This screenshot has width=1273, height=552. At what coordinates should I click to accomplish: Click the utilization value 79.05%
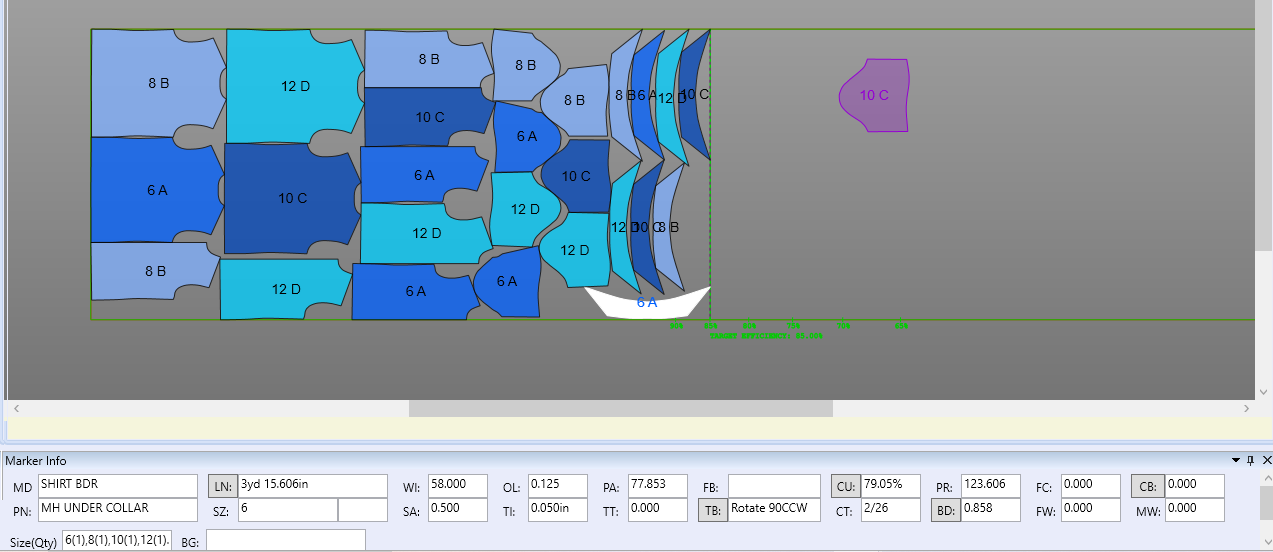point(891,486)
